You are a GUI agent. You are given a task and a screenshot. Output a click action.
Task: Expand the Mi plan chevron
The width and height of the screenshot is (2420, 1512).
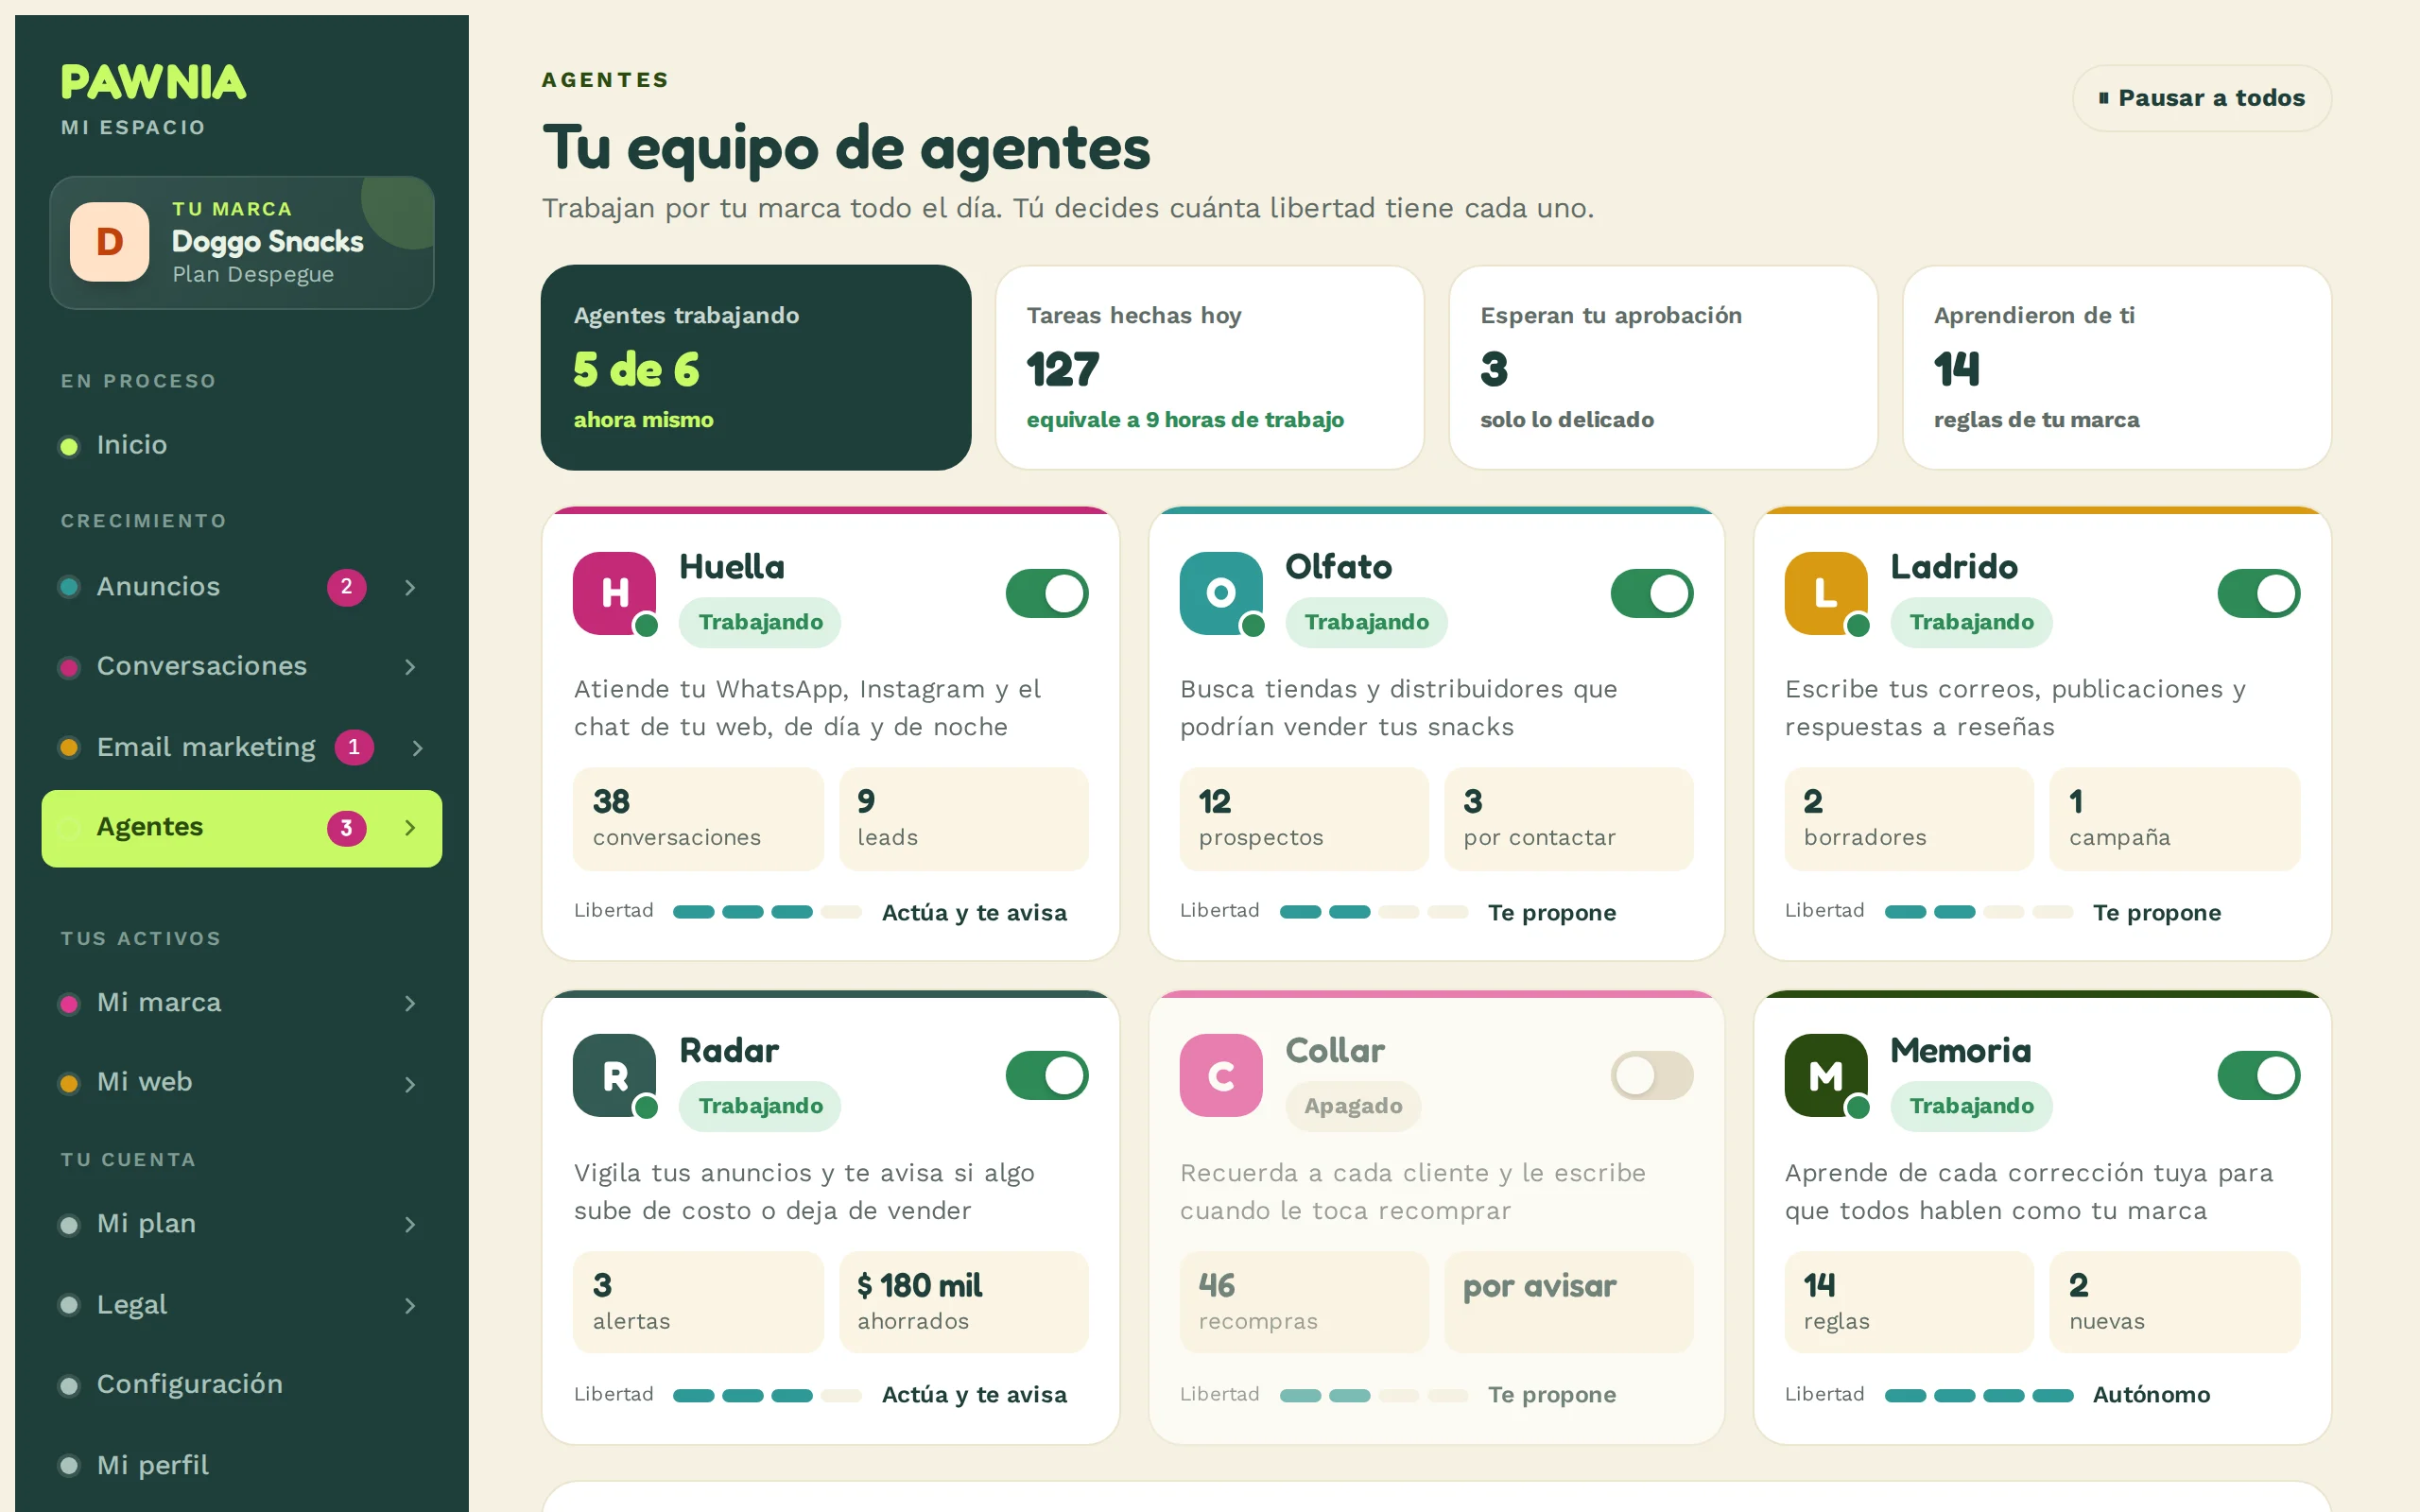410,1224
